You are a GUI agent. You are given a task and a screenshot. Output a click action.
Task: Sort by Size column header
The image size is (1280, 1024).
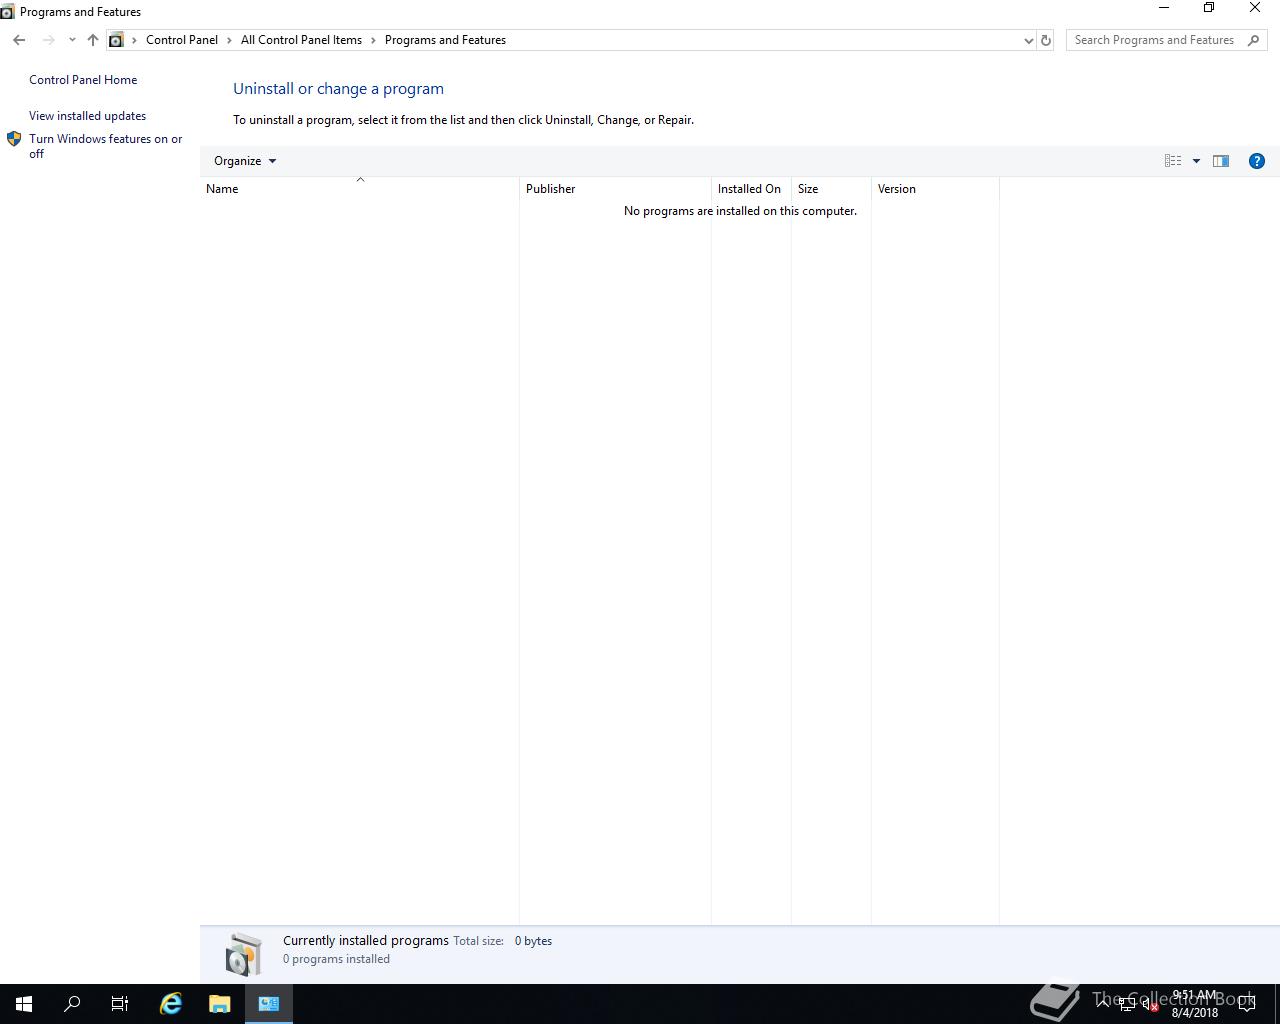(x=831, y=189)
